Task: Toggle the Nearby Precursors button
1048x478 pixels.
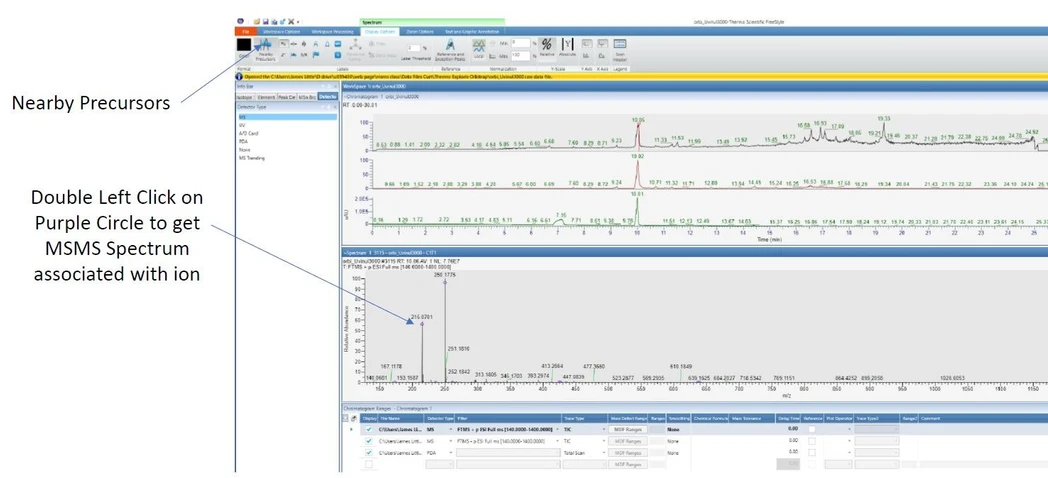Action: click(265, 49)
